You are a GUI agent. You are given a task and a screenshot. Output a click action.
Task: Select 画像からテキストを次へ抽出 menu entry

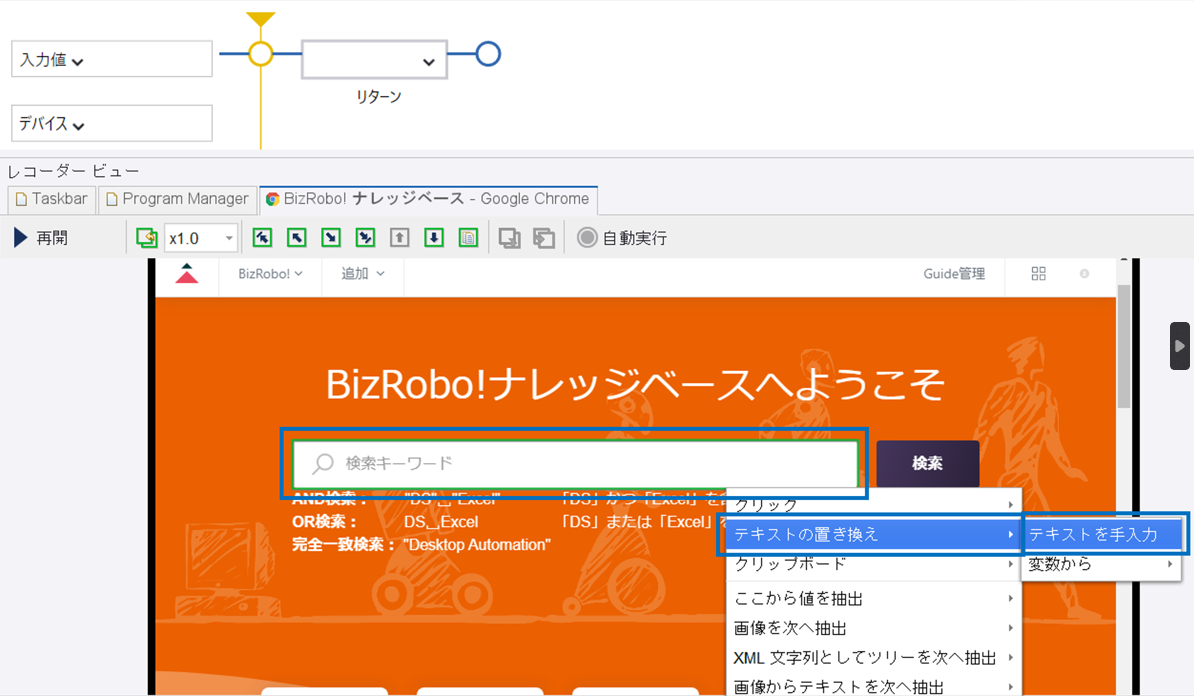[x=873, y=687]
